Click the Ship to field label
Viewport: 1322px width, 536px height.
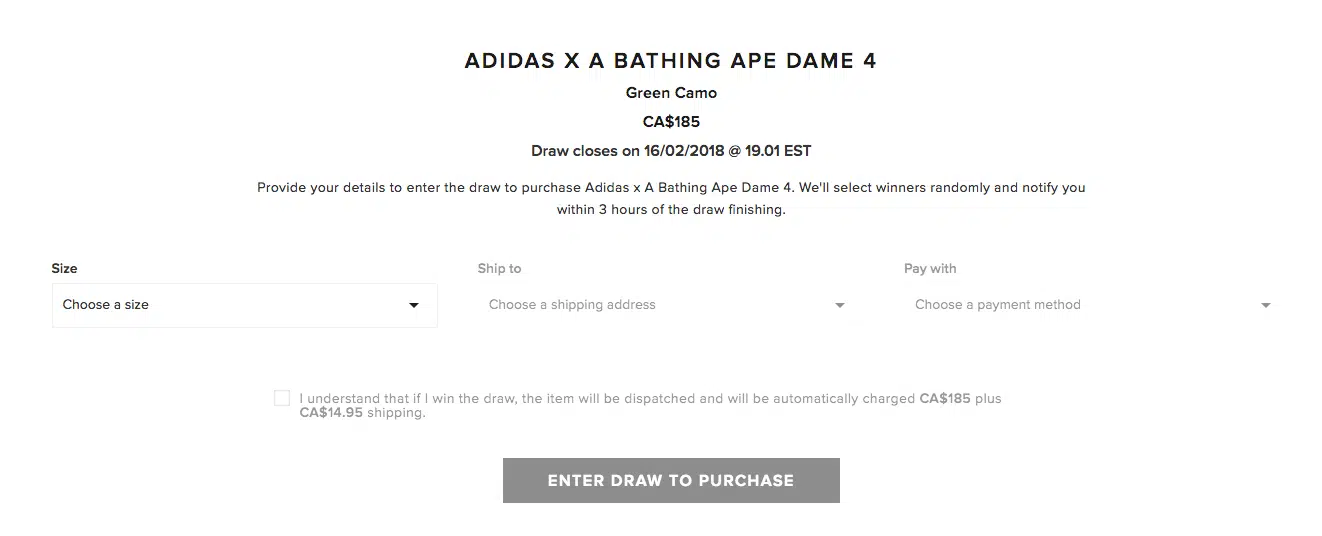499,268
